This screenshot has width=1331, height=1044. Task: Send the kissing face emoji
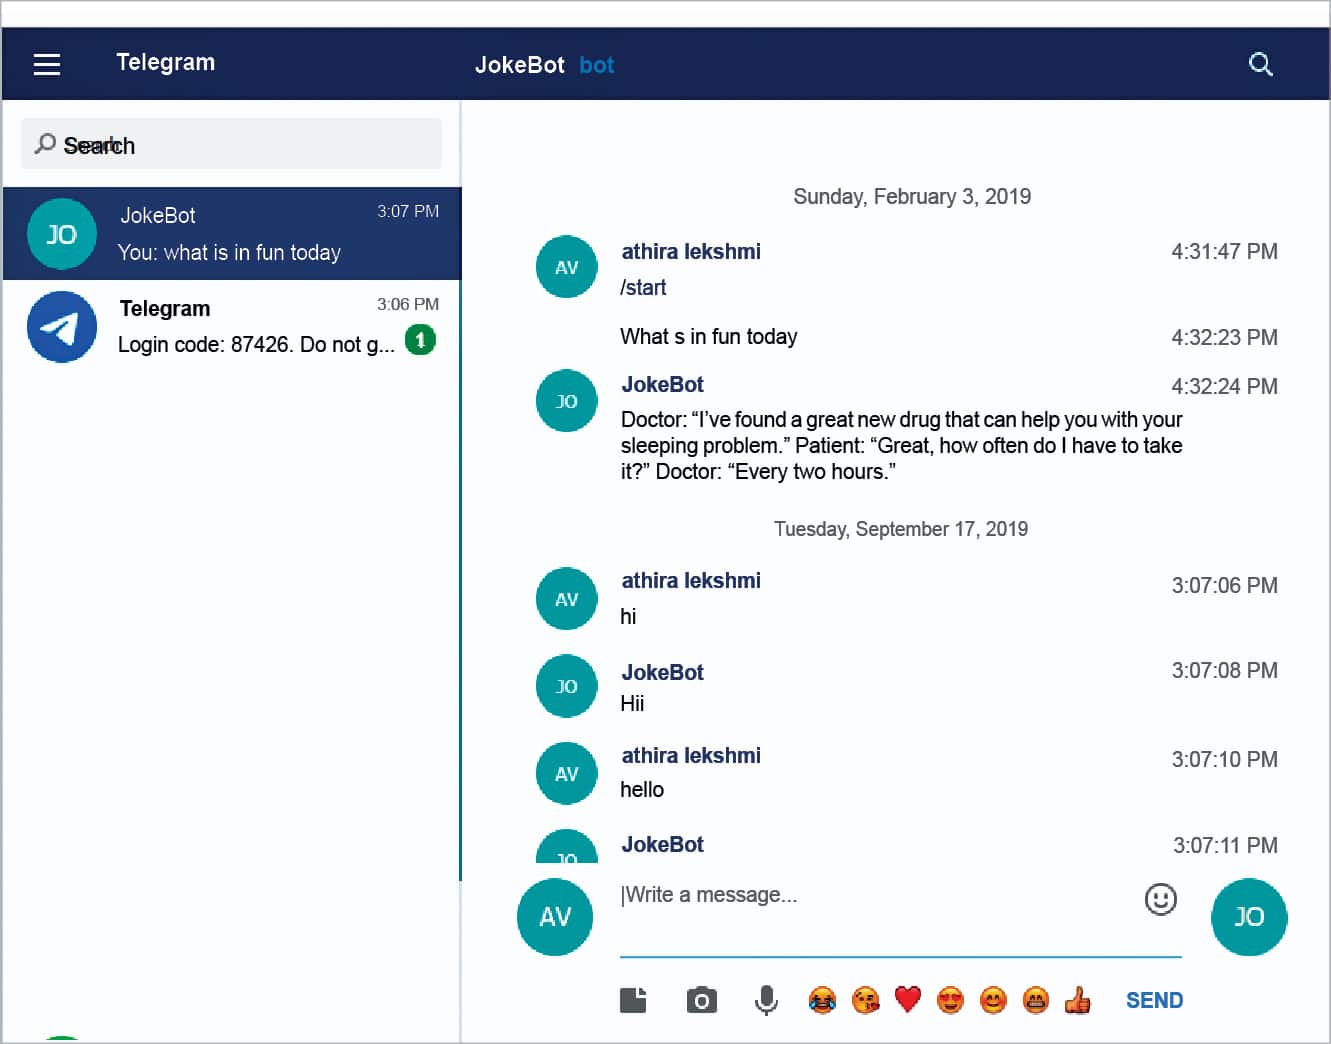(x=865, y=999)
